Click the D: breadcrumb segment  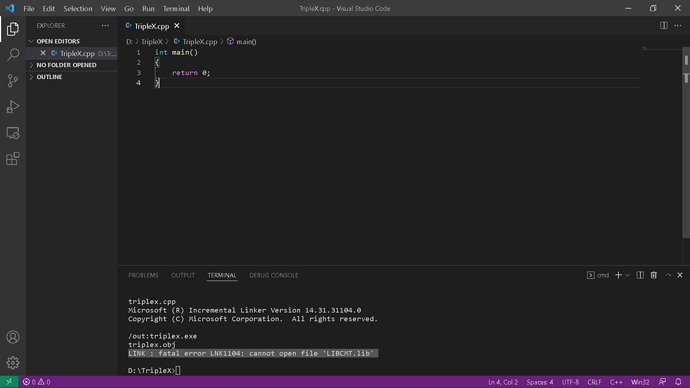[x=129, y=42]
